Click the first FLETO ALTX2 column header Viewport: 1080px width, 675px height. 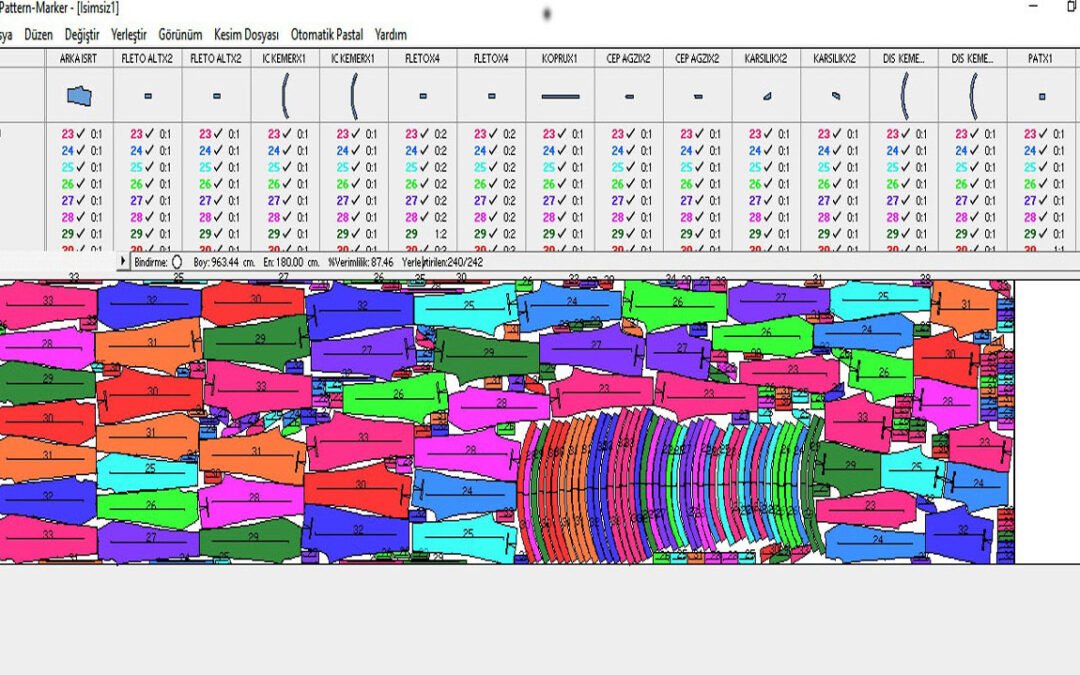(147, 59)
